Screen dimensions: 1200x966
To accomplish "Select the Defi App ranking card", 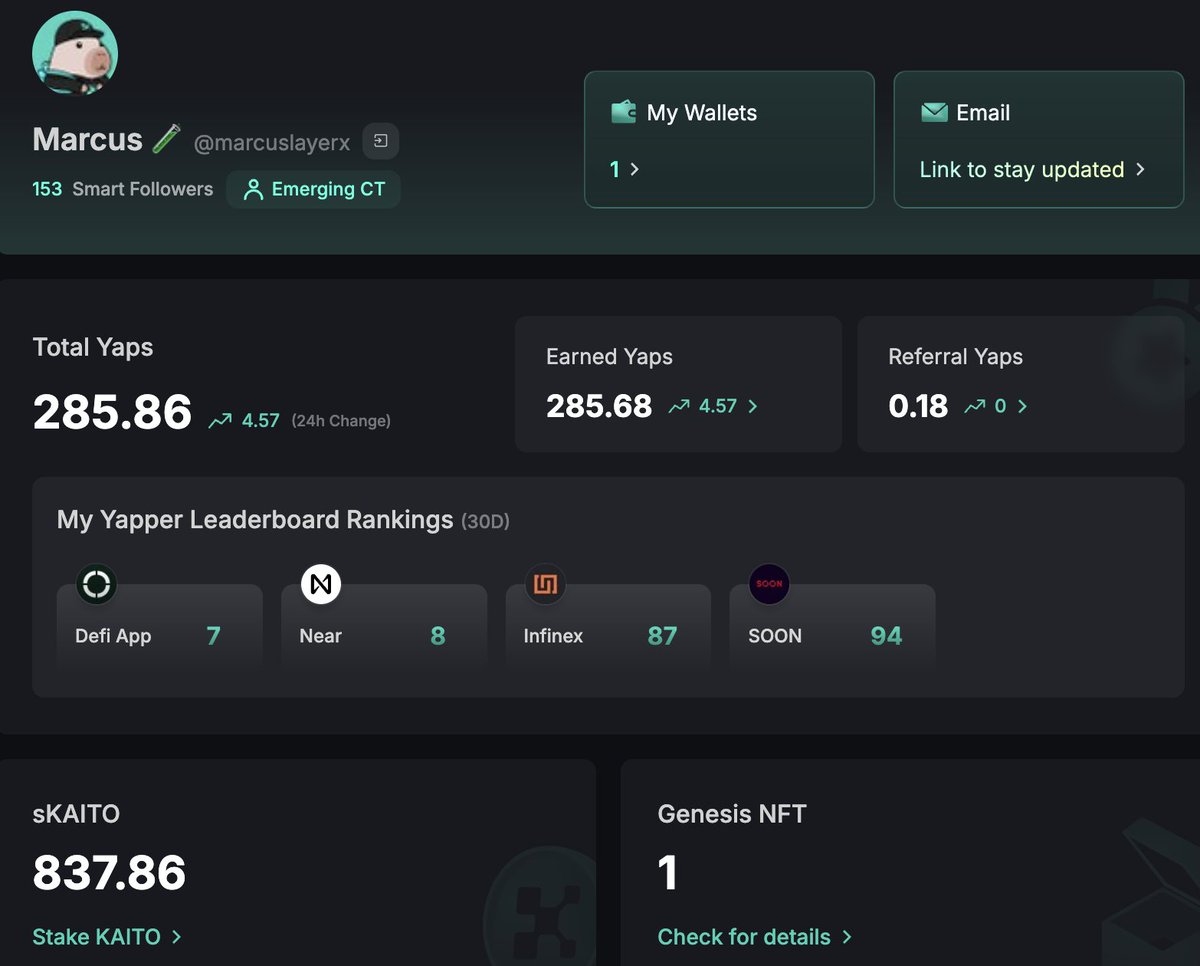I will (x=160, y=625).
